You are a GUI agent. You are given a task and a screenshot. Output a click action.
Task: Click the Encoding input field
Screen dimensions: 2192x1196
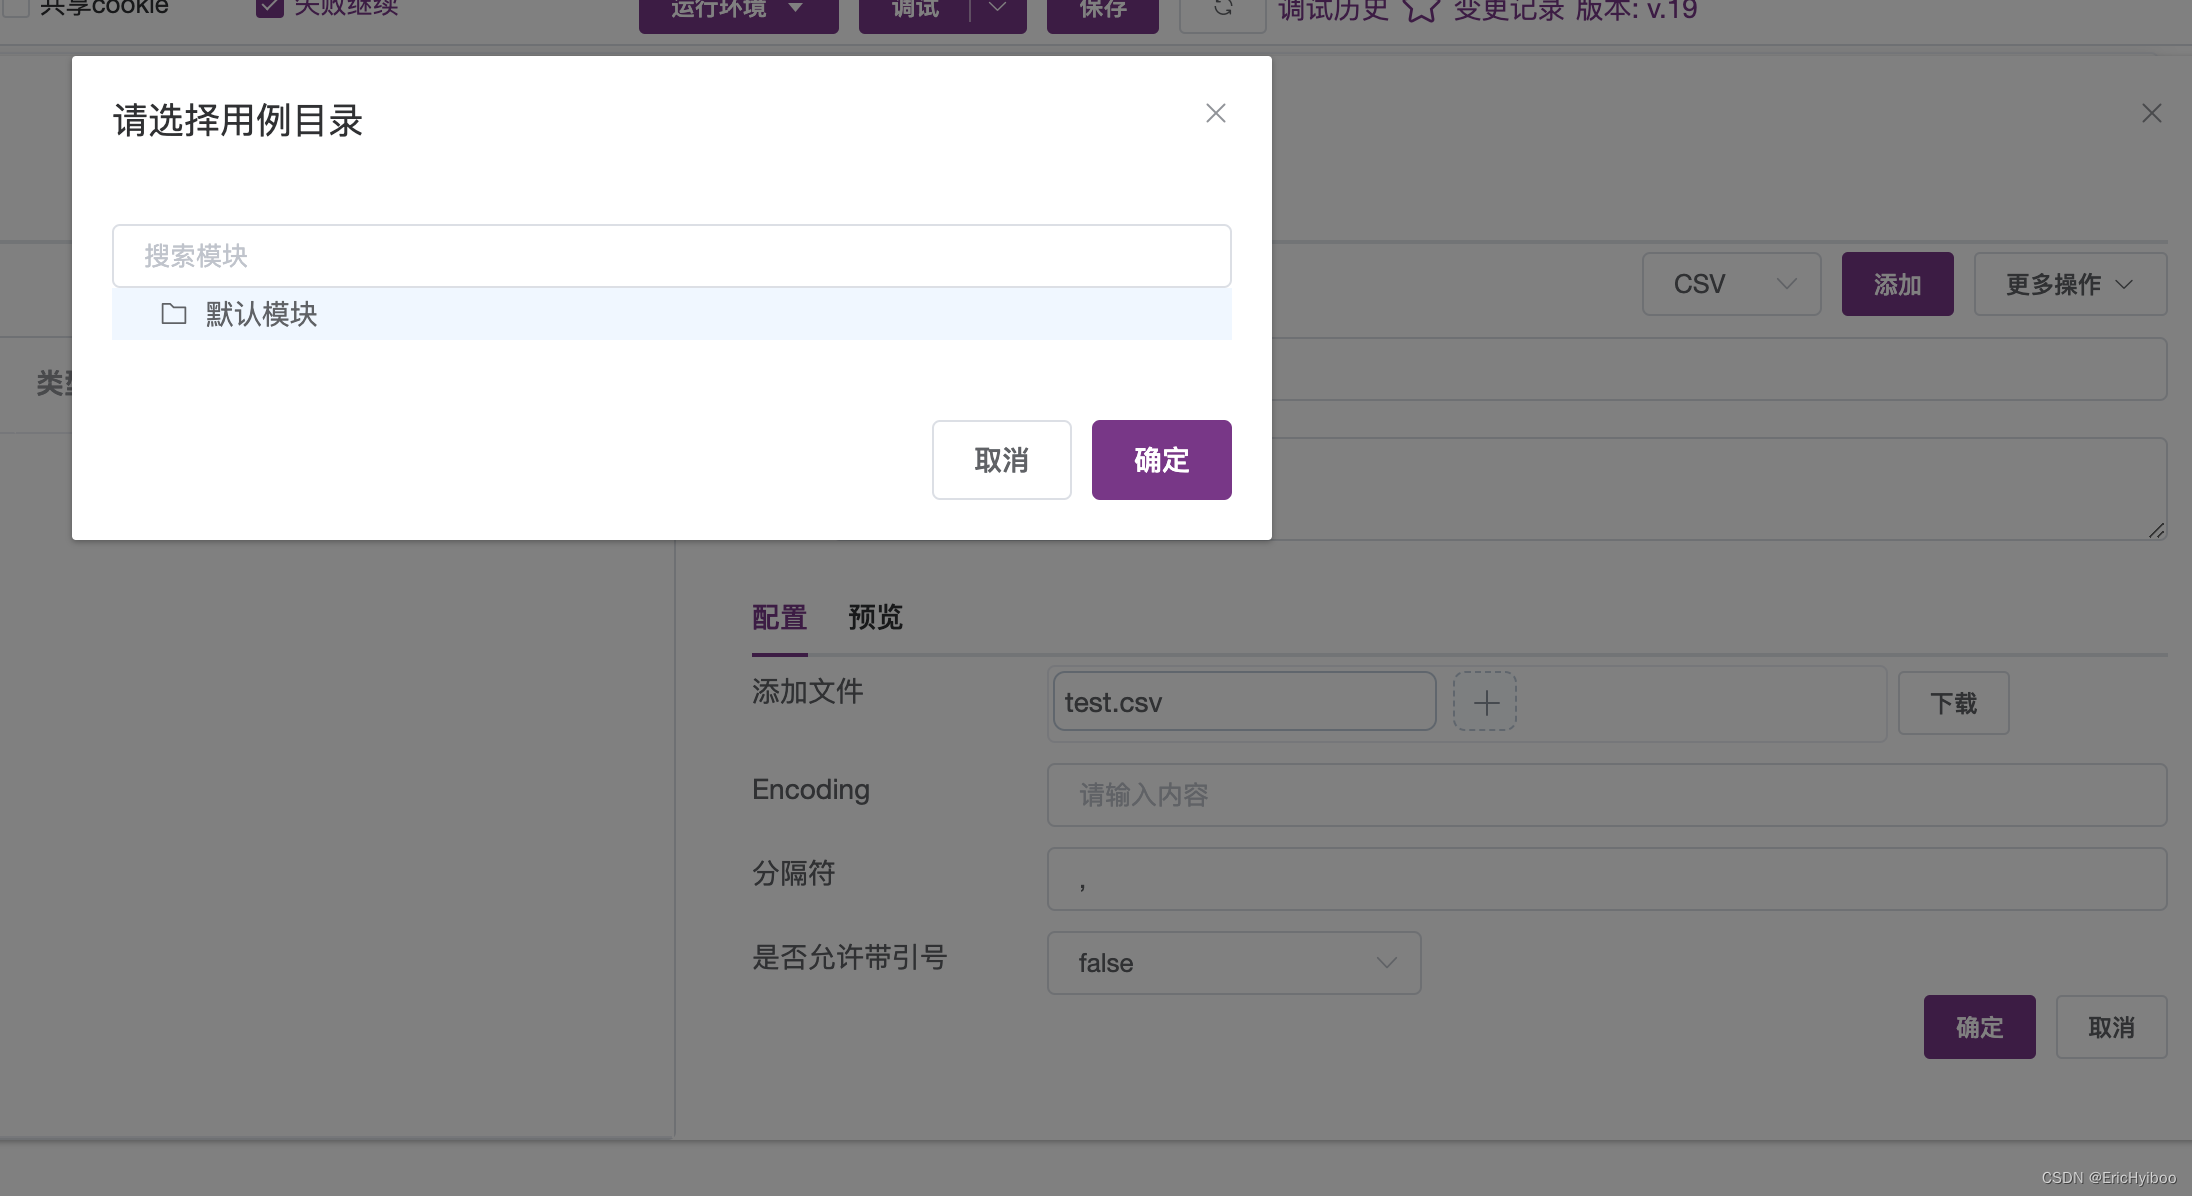coord(1606,795)
